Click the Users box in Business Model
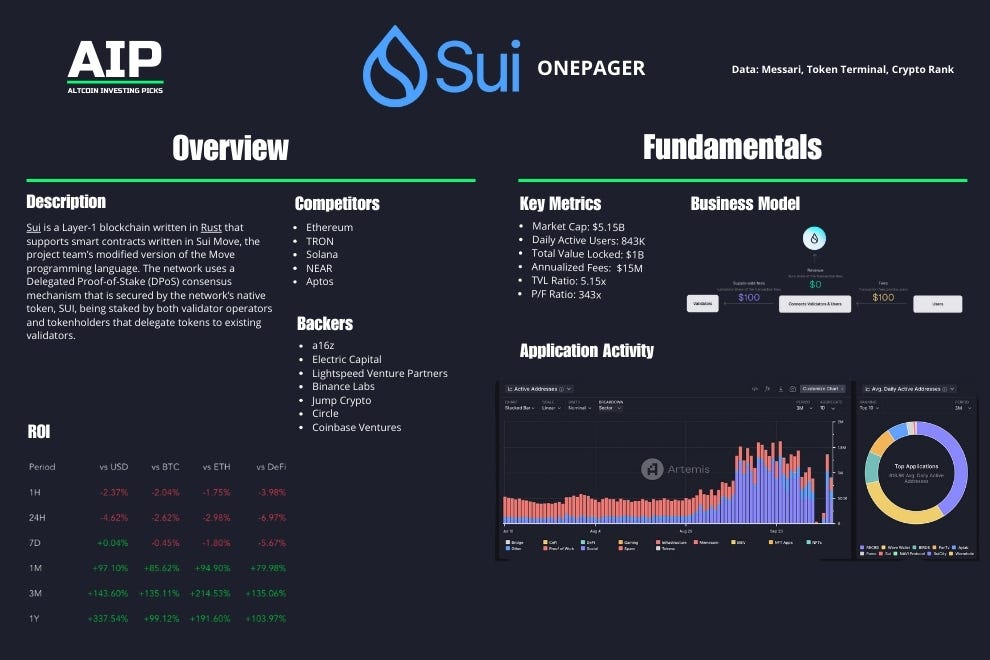 [x=938, y=304]
